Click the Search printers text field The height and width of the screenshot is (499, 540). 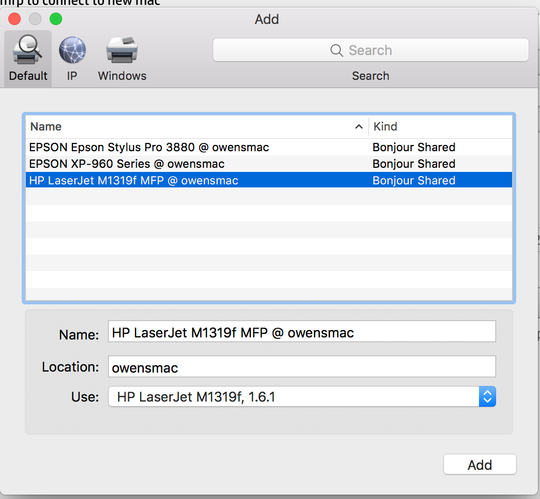coord(371,50)
